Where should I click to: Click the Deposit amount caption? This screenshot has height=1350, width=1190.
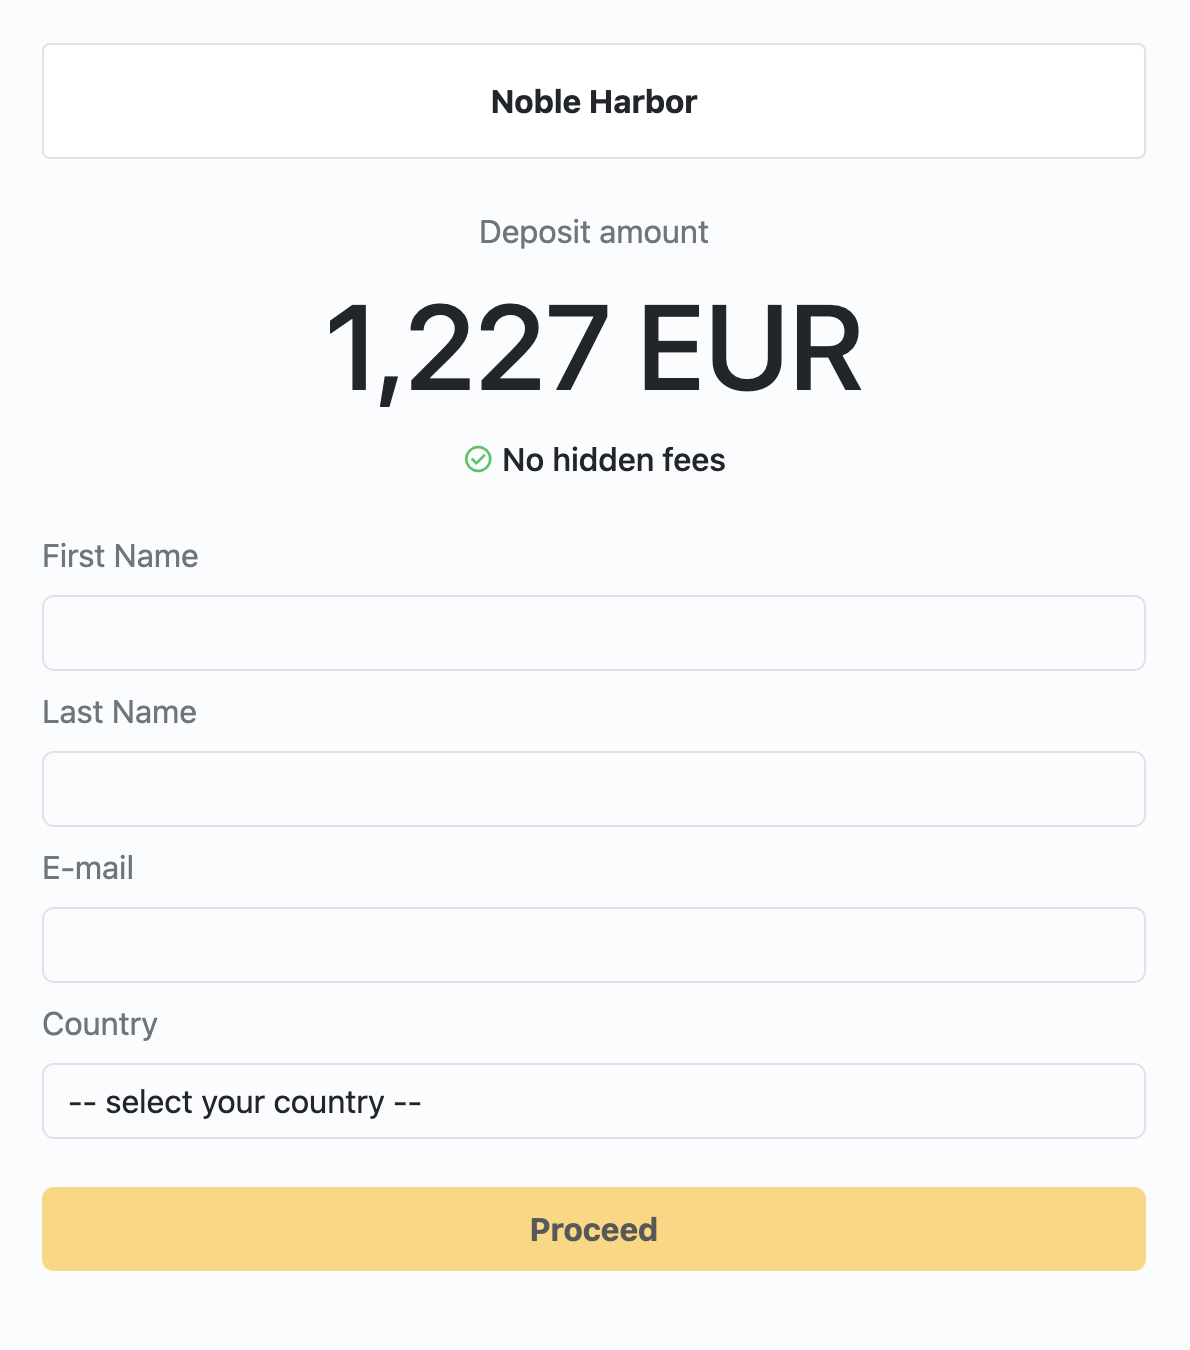pos(594,232)
